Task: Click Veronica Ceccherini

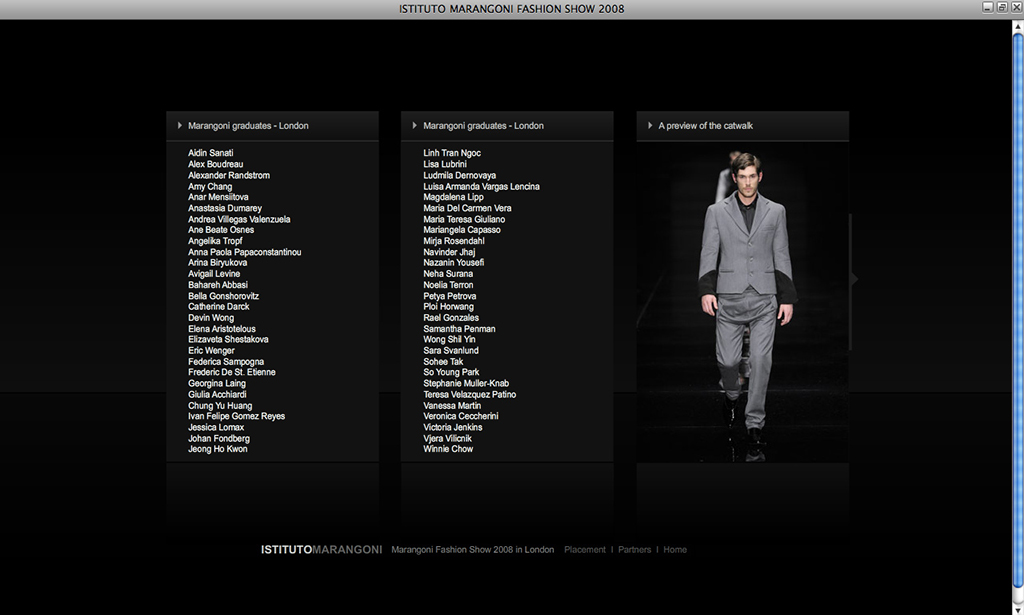Action: (460, 416)
